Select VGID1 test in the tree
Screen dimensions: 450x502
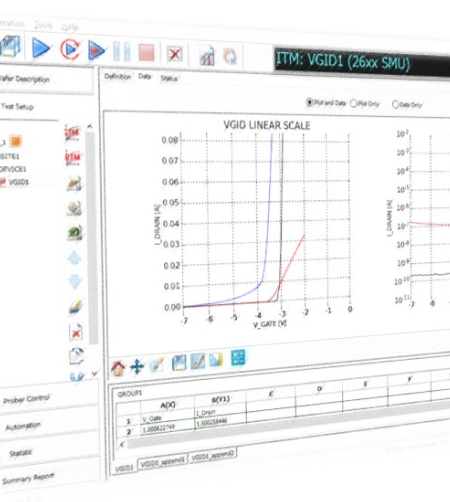coord(19,182)
